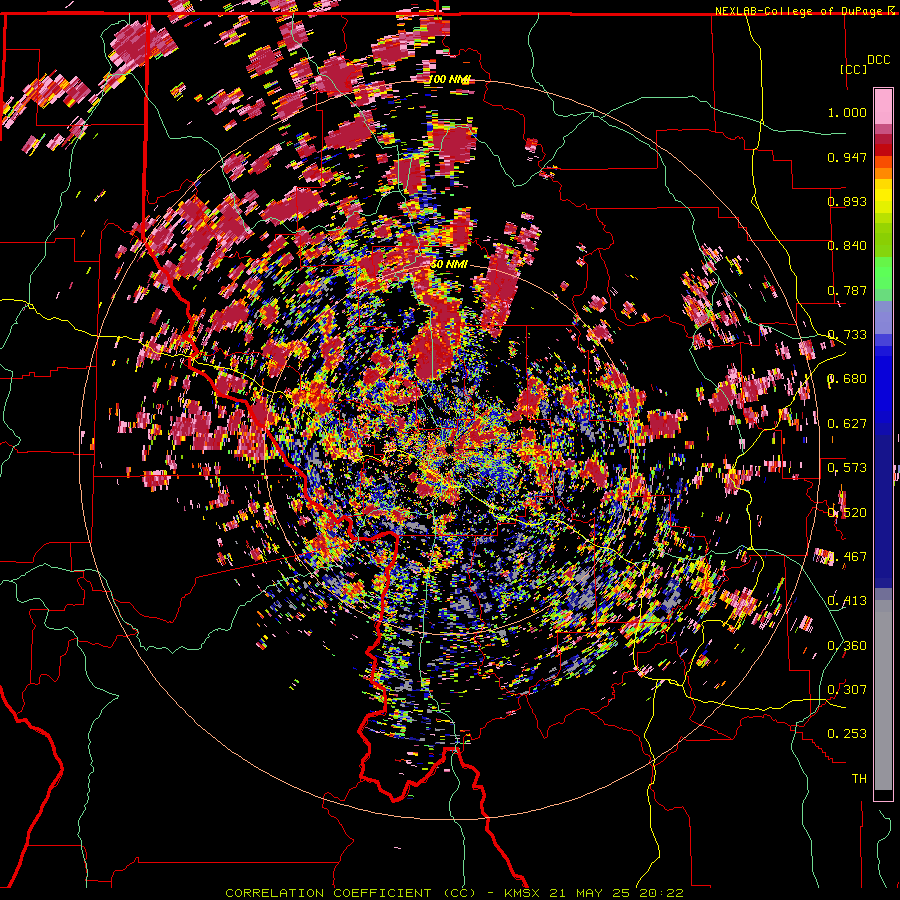
Task: Click the KMSX station identifier in caption
Action: coord(522,893)
